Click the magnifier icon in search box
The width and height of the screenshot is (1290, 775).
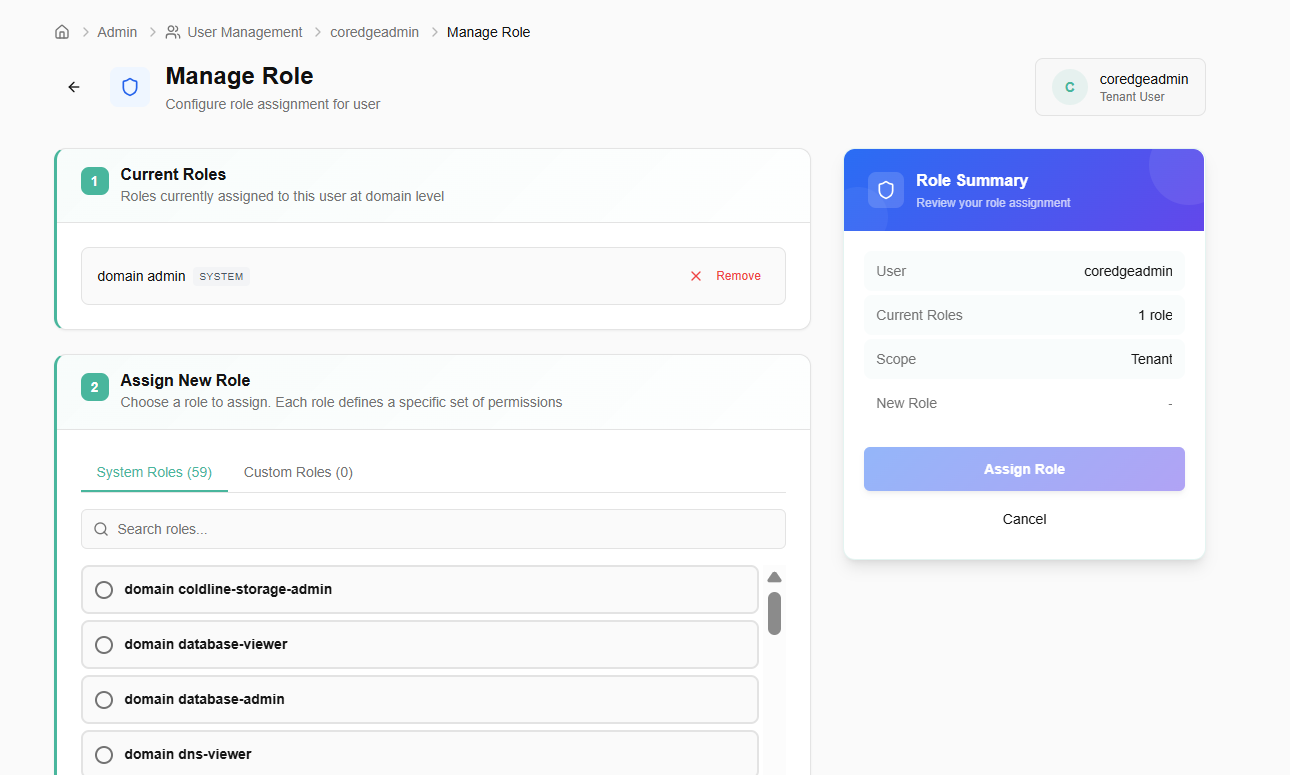click(101, 529)
